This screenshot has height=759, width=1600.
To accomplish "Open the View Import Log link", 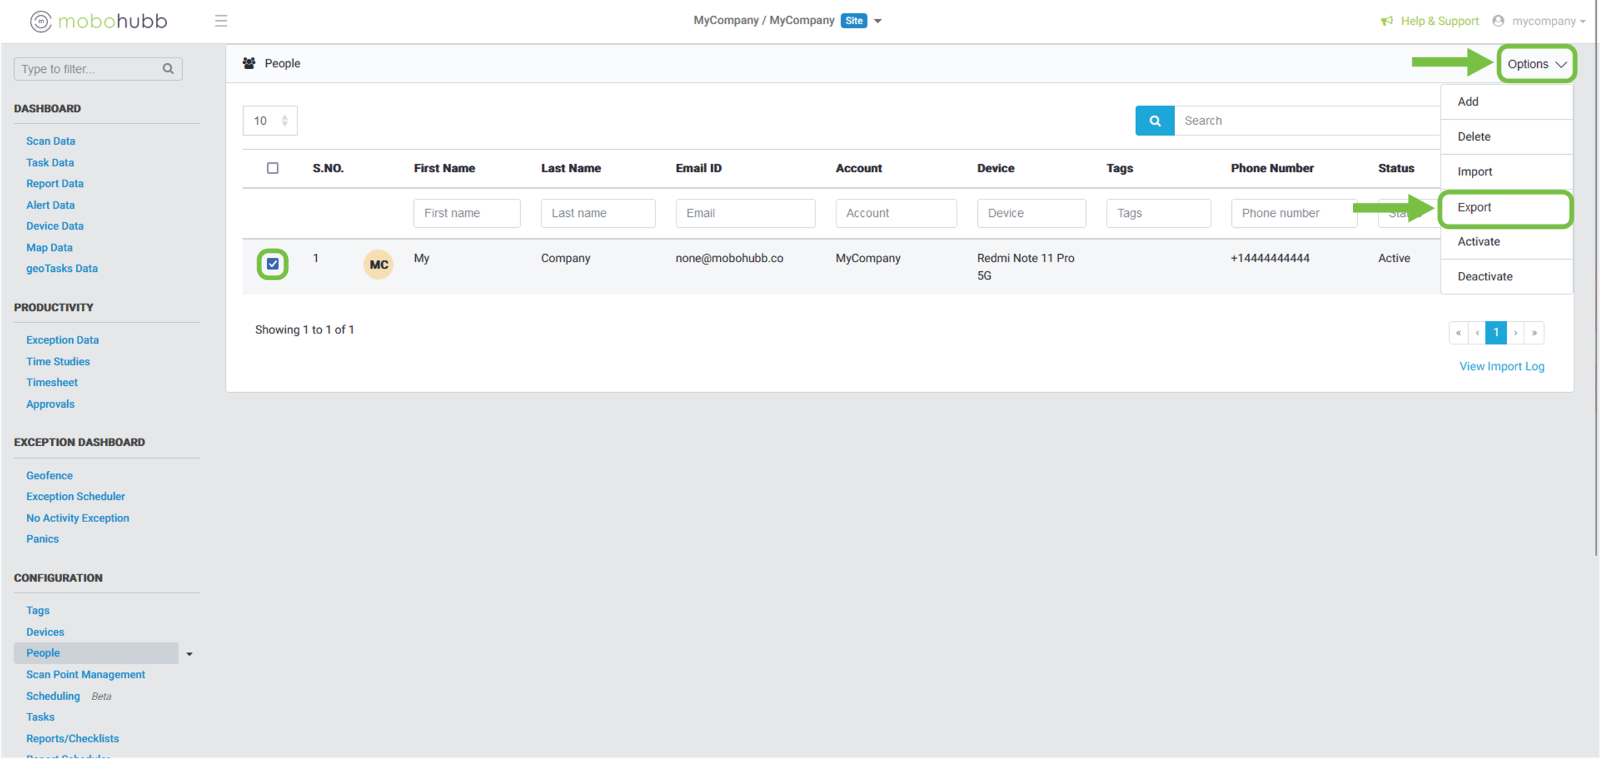I will click(1501, 367).
